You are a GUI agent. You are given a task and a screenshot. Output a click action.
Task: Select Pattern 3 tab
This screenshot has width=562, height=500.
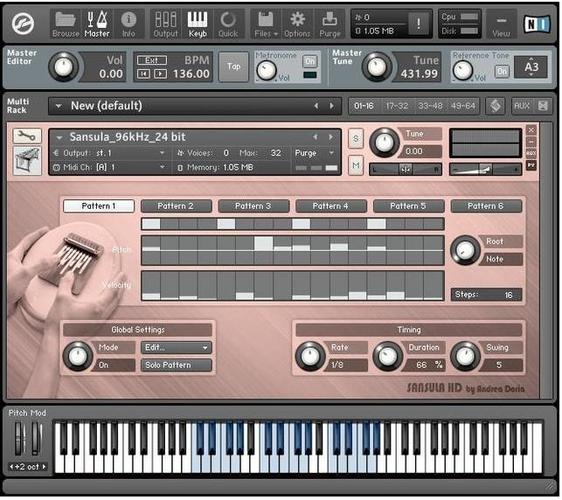pos(253,206)
